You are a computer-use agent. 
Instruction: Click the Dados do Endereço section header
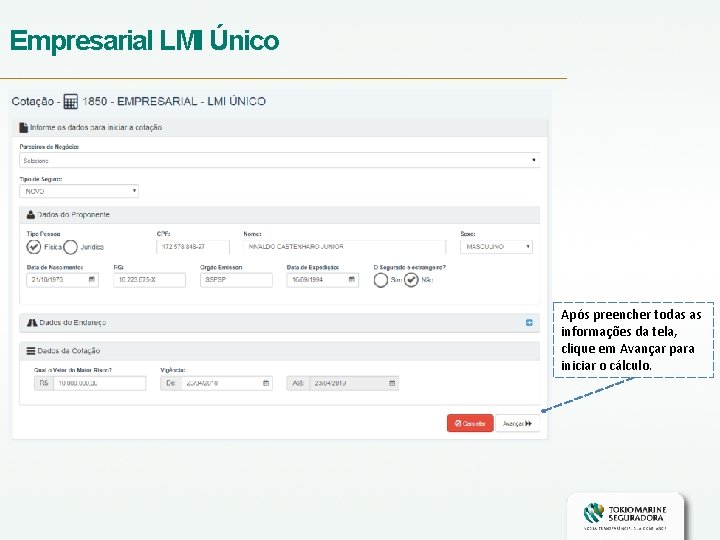coord(279,323)
